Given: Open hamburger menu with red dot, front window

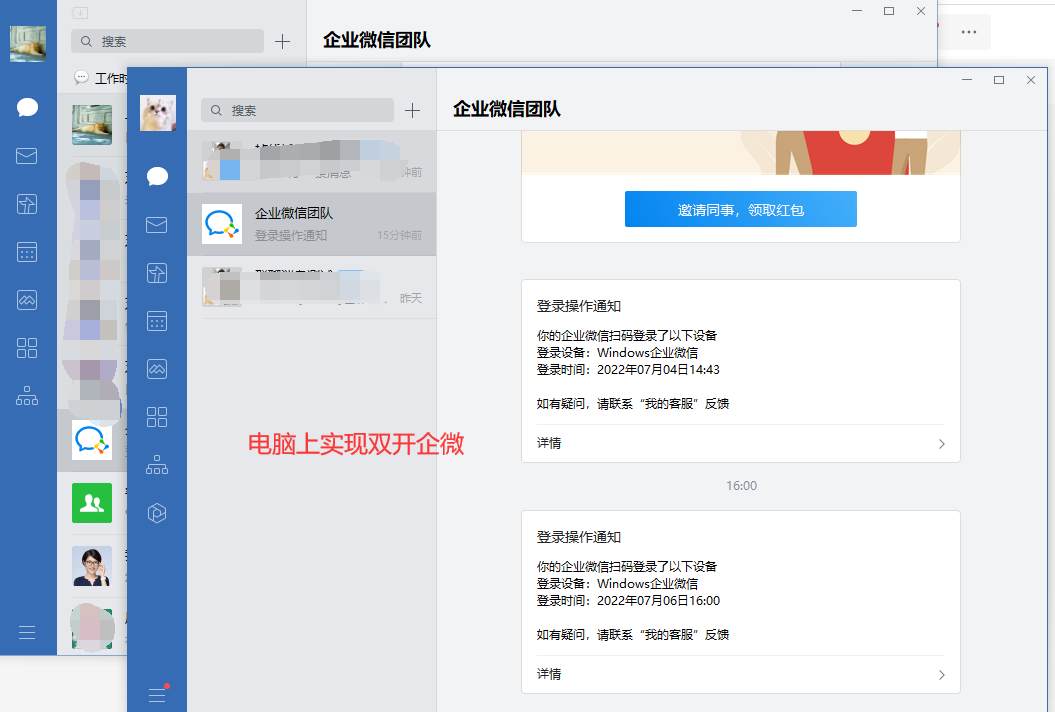Looking at the screenshot, I should coord(157,694).
